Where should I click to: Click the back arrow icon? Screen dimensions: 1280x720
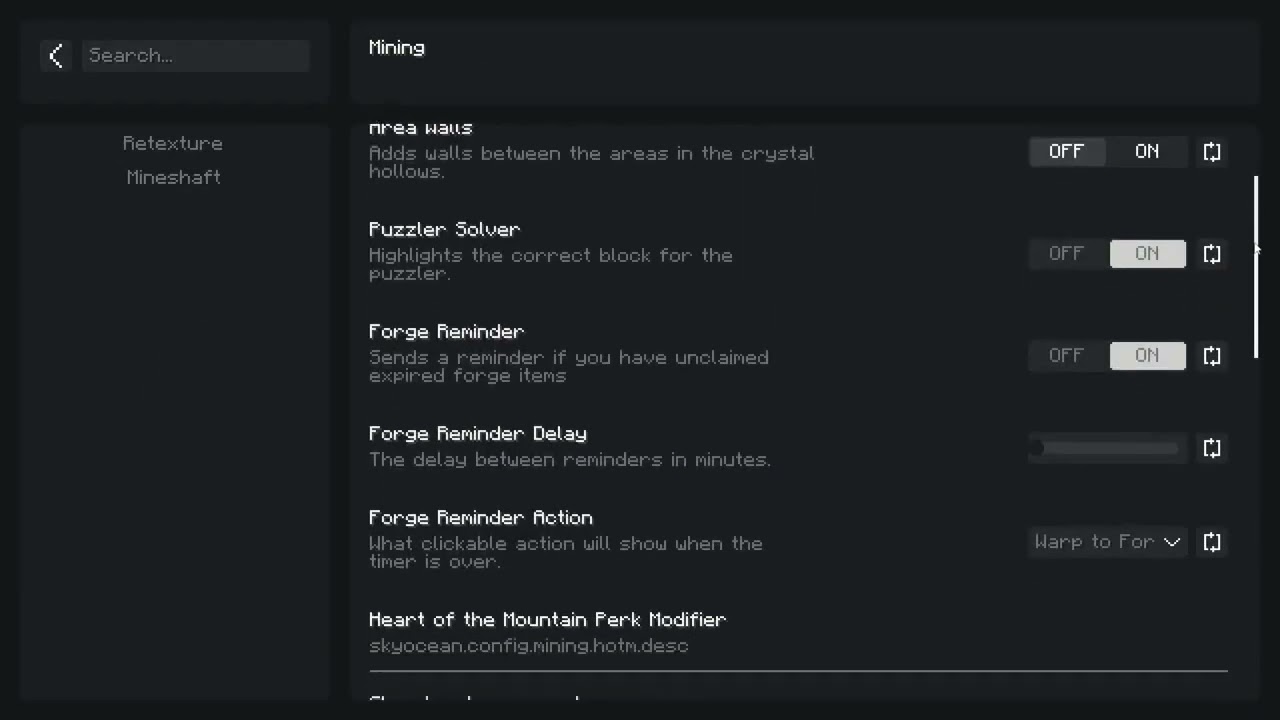(56, 56)
